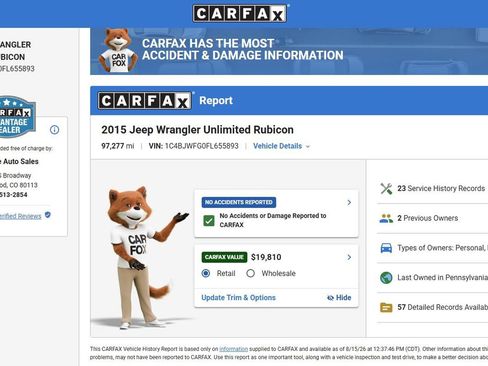Open the Verified Reviews link
This screenshot has width=488, height=366.
click(21, 216)
